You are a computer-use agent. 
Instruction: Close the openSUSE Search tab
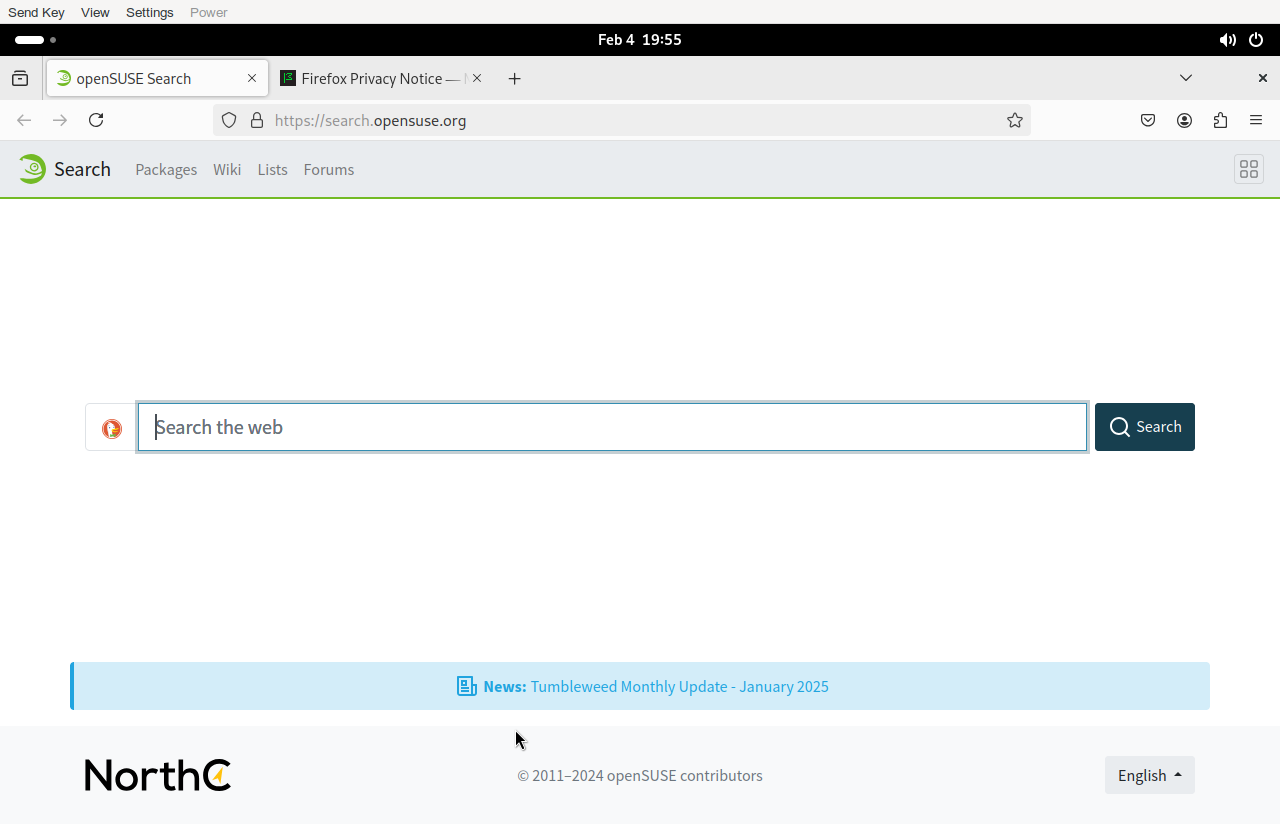(252, 78)
